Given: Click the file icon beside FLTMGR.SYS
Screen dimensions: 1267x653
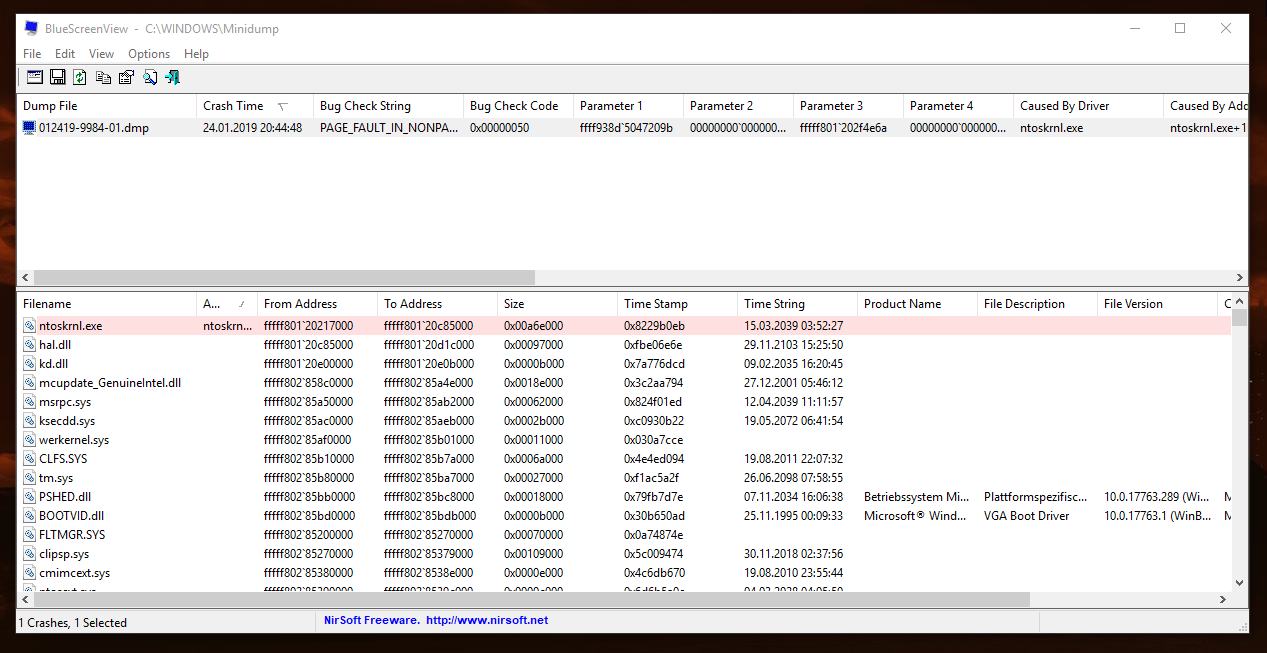Looking at the screenshot, I should tap(30, 535).
